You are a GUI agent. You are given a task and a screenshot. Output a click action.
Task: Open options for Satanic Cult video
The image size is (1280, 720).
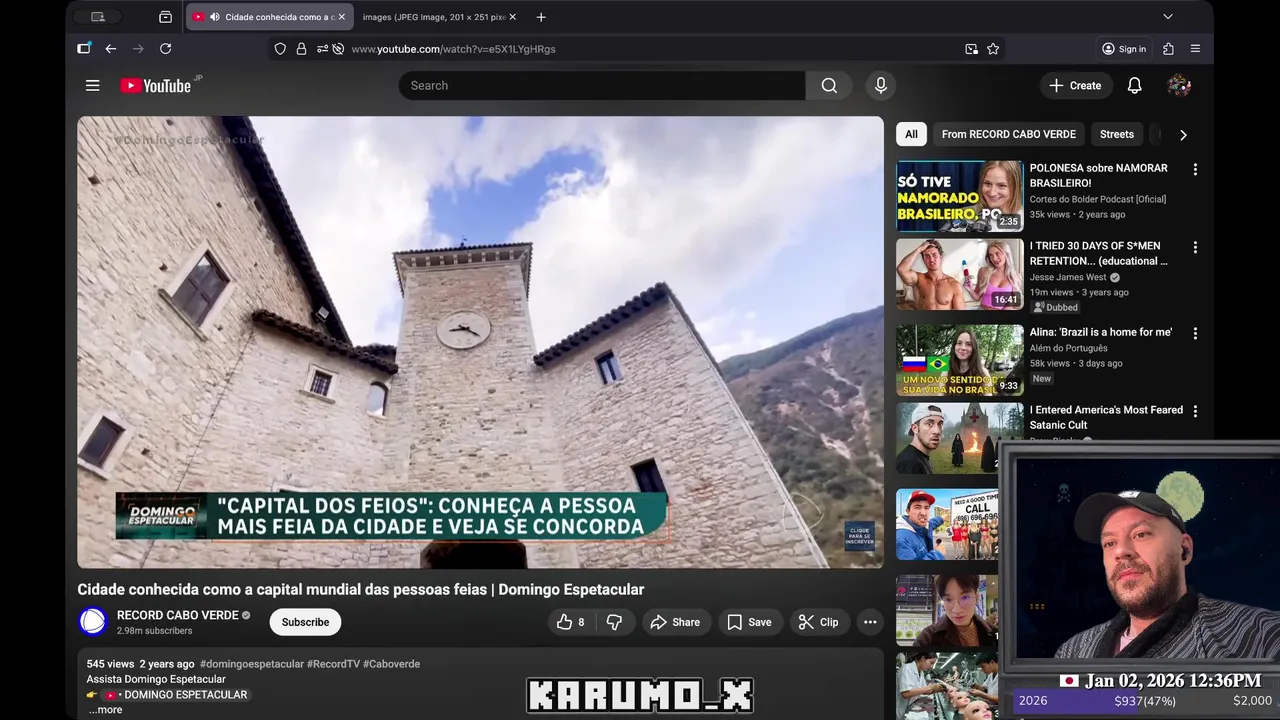[1194, 411]
